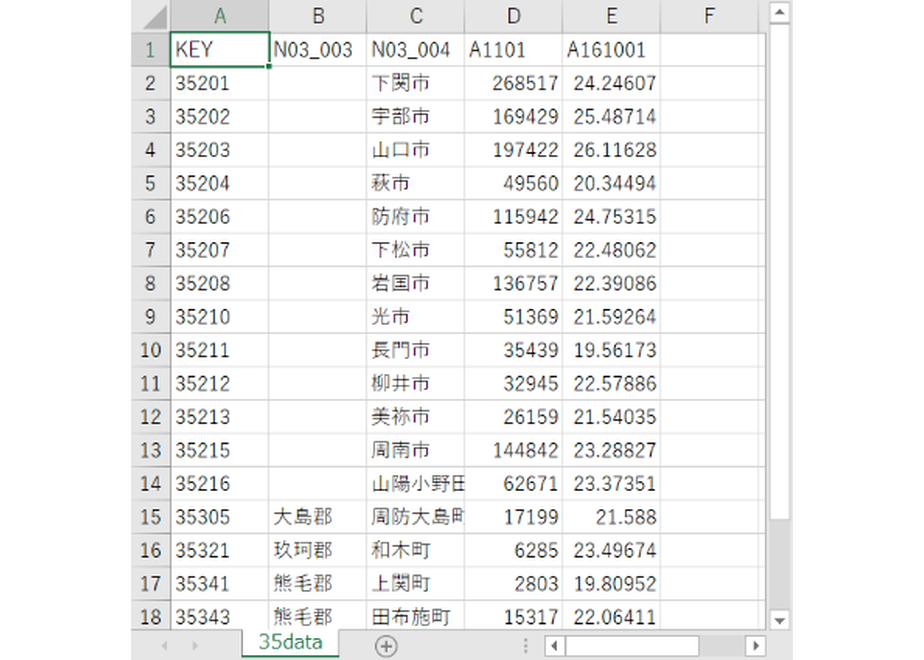Select header cell A1101

tap(513, 50)
